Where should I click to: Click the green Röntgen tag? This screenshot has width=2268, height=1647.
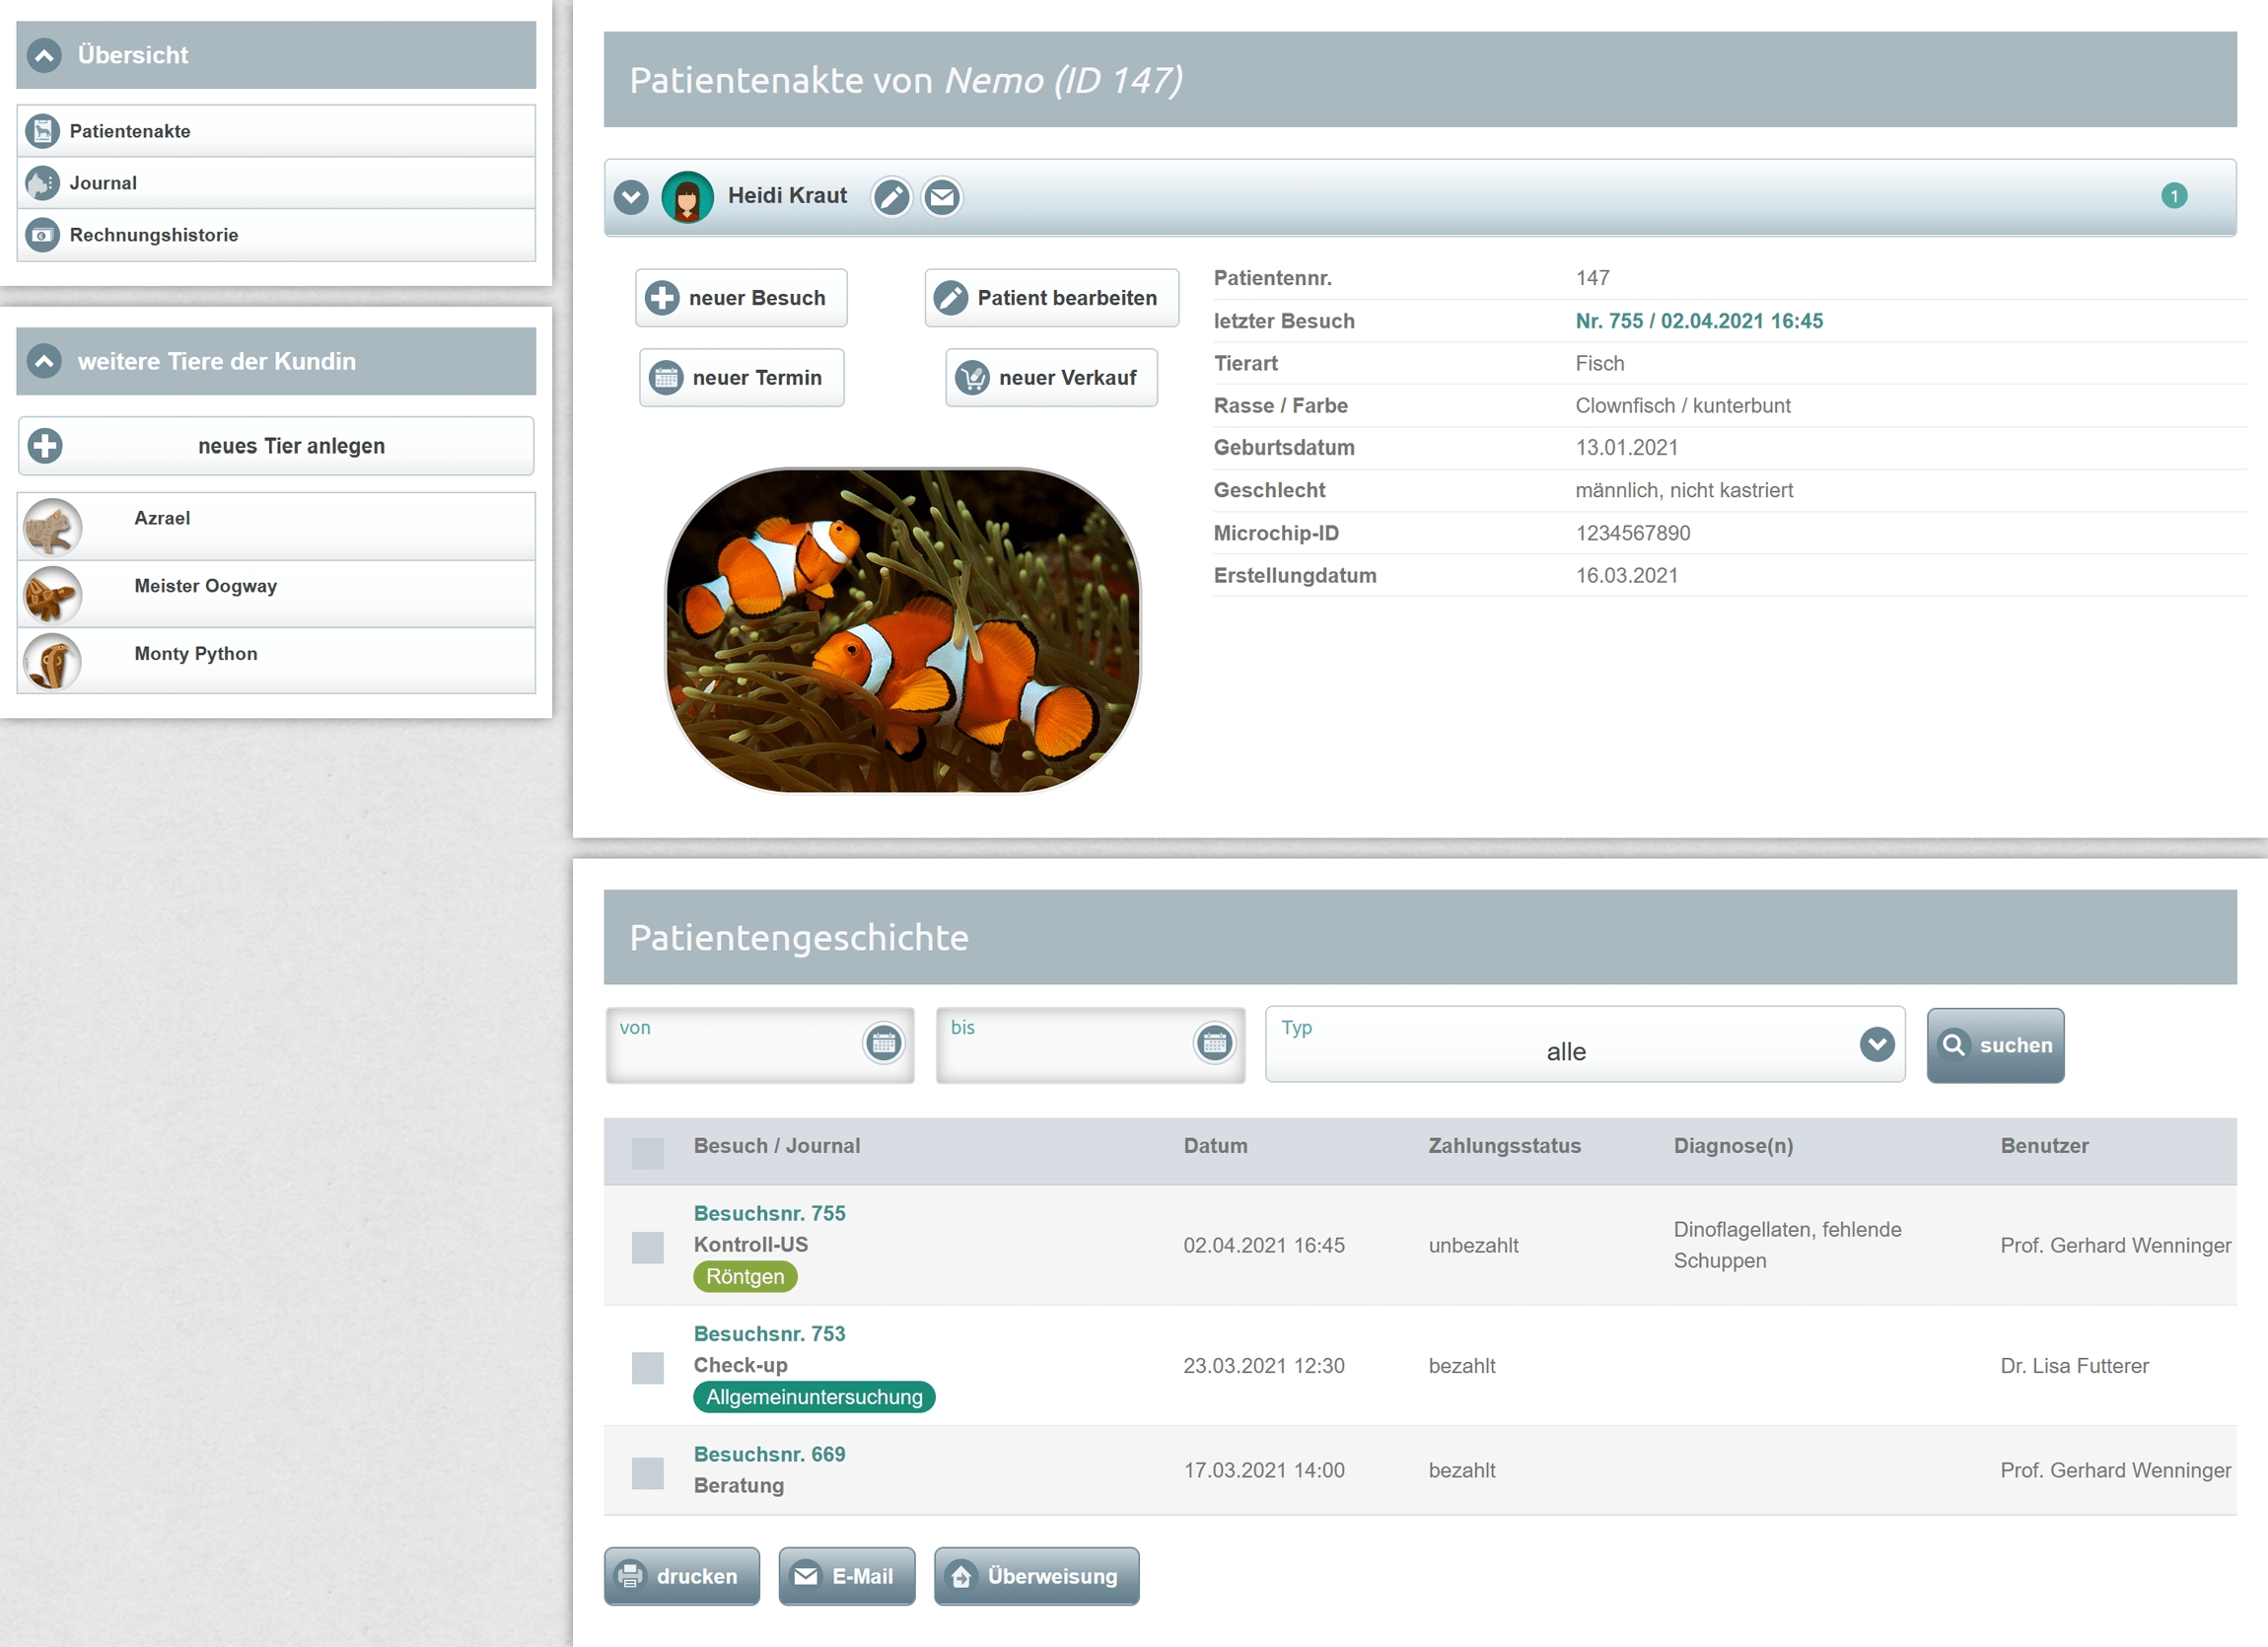pos(744,1276)
